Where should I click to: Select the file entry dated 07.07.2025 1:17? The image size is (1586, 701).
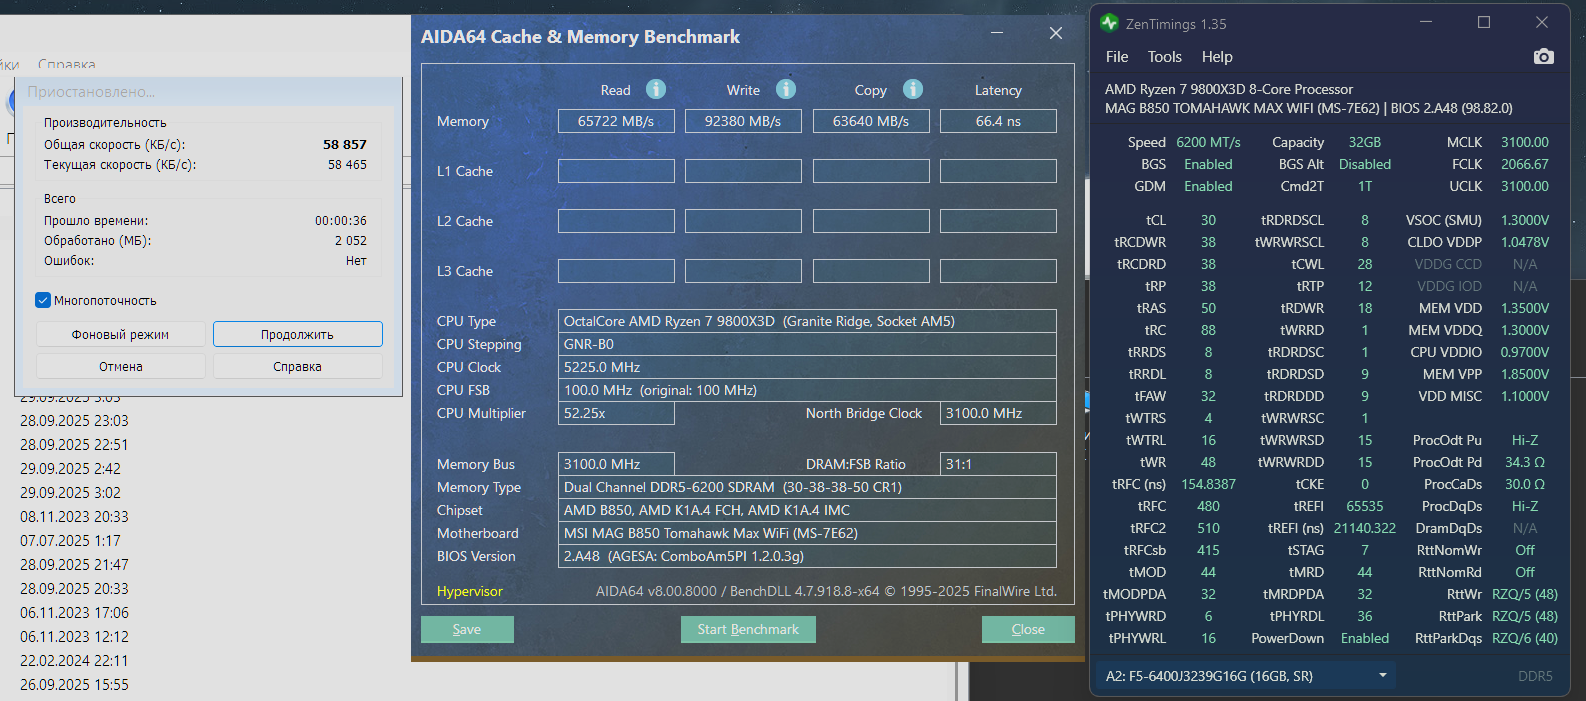[x=70, y=541]
